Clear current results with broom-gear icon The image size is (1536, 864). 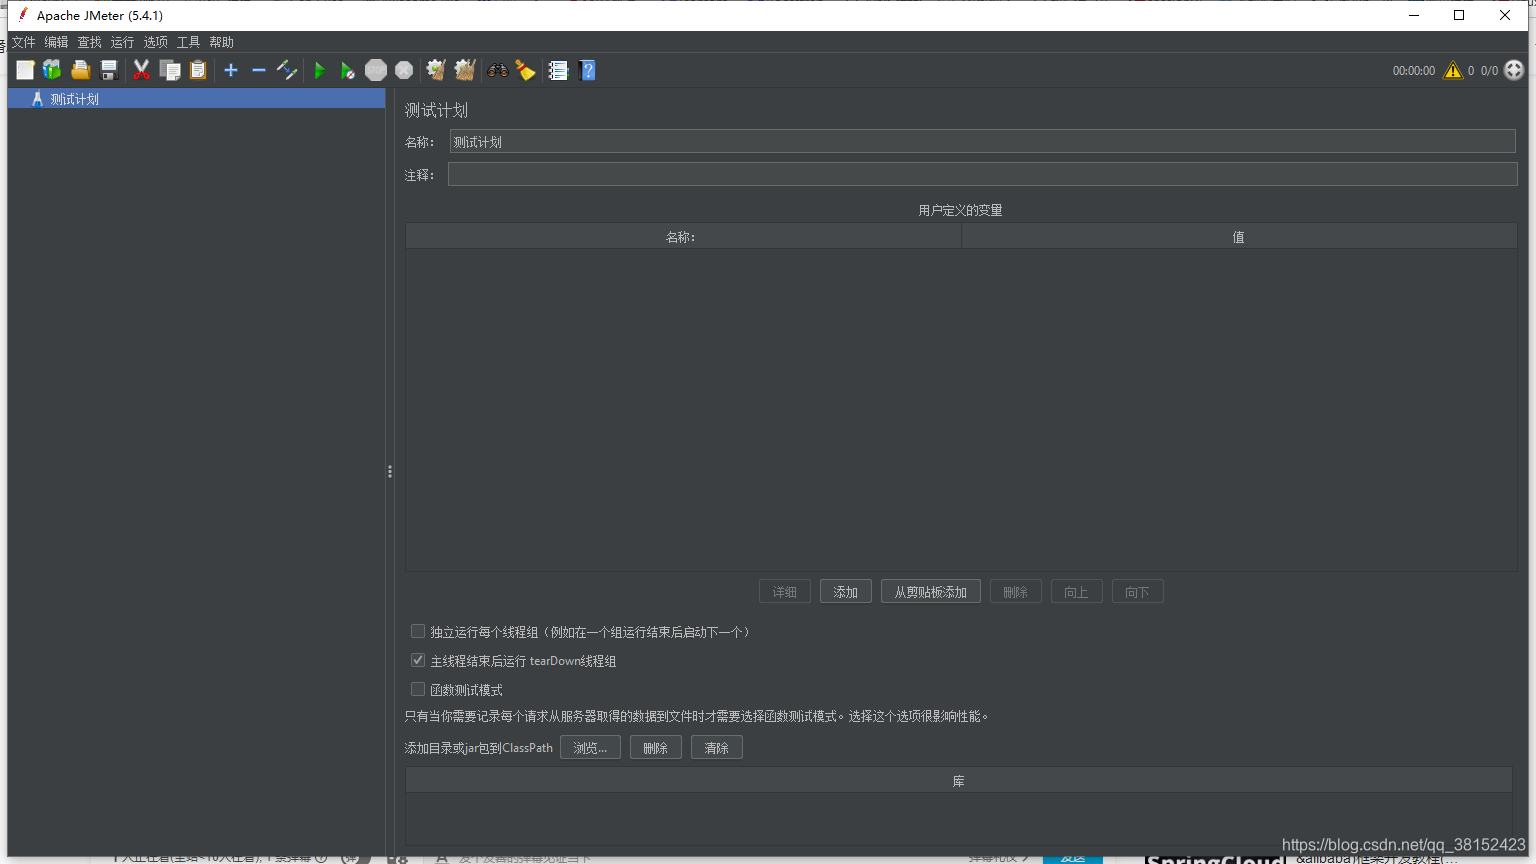[x=436, y=70]
